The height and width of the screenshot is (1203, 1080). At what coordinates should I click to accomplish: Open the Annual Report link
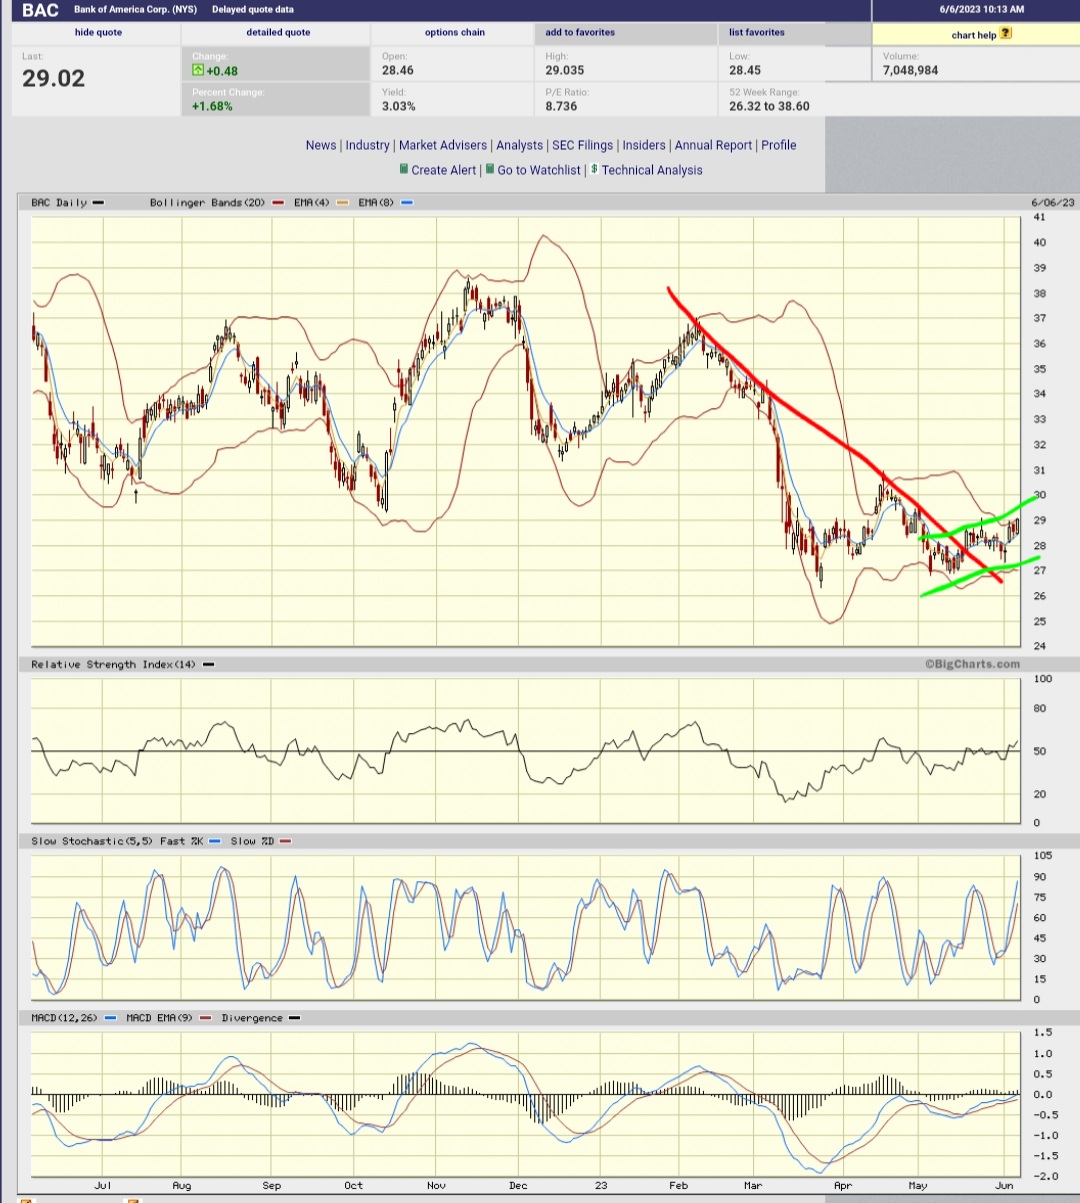[x=713, y=145]
